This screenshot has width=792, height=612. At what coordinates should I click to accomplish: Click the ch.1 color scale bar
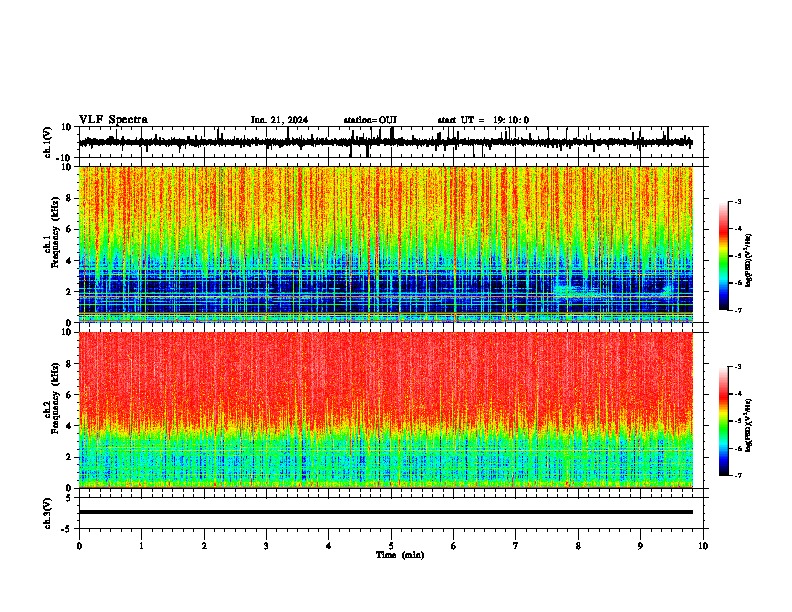pos(723,256)
